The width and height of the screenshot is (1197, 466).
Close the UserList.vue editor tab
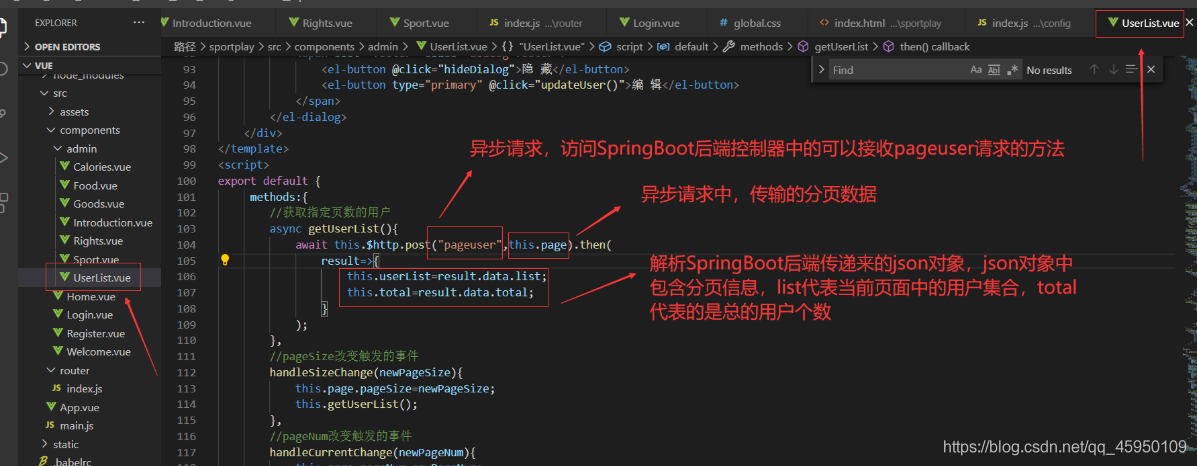(x=1189, y=24)
